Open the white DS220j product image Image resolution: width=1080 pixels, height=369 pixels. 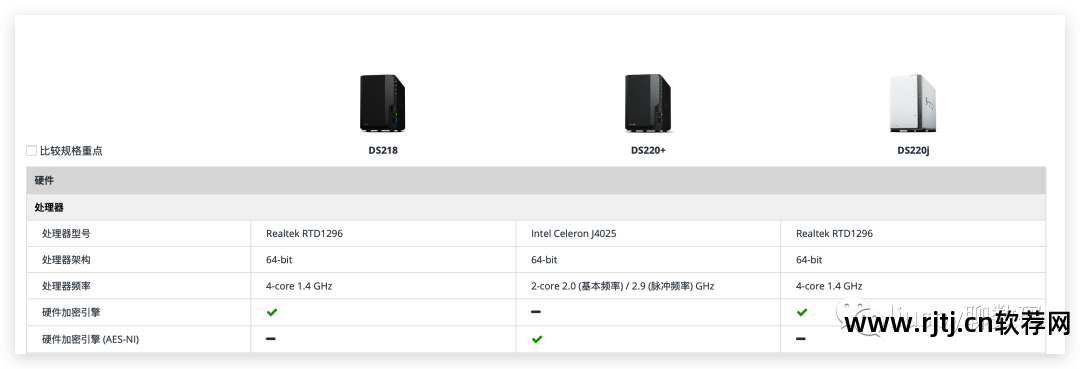(x=913, y=103)
